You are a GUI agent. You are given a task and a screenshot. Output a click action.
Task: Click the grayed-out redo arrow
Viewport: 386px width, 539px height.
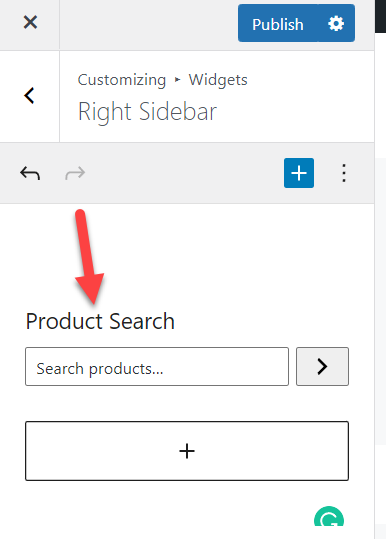[75, 173]
